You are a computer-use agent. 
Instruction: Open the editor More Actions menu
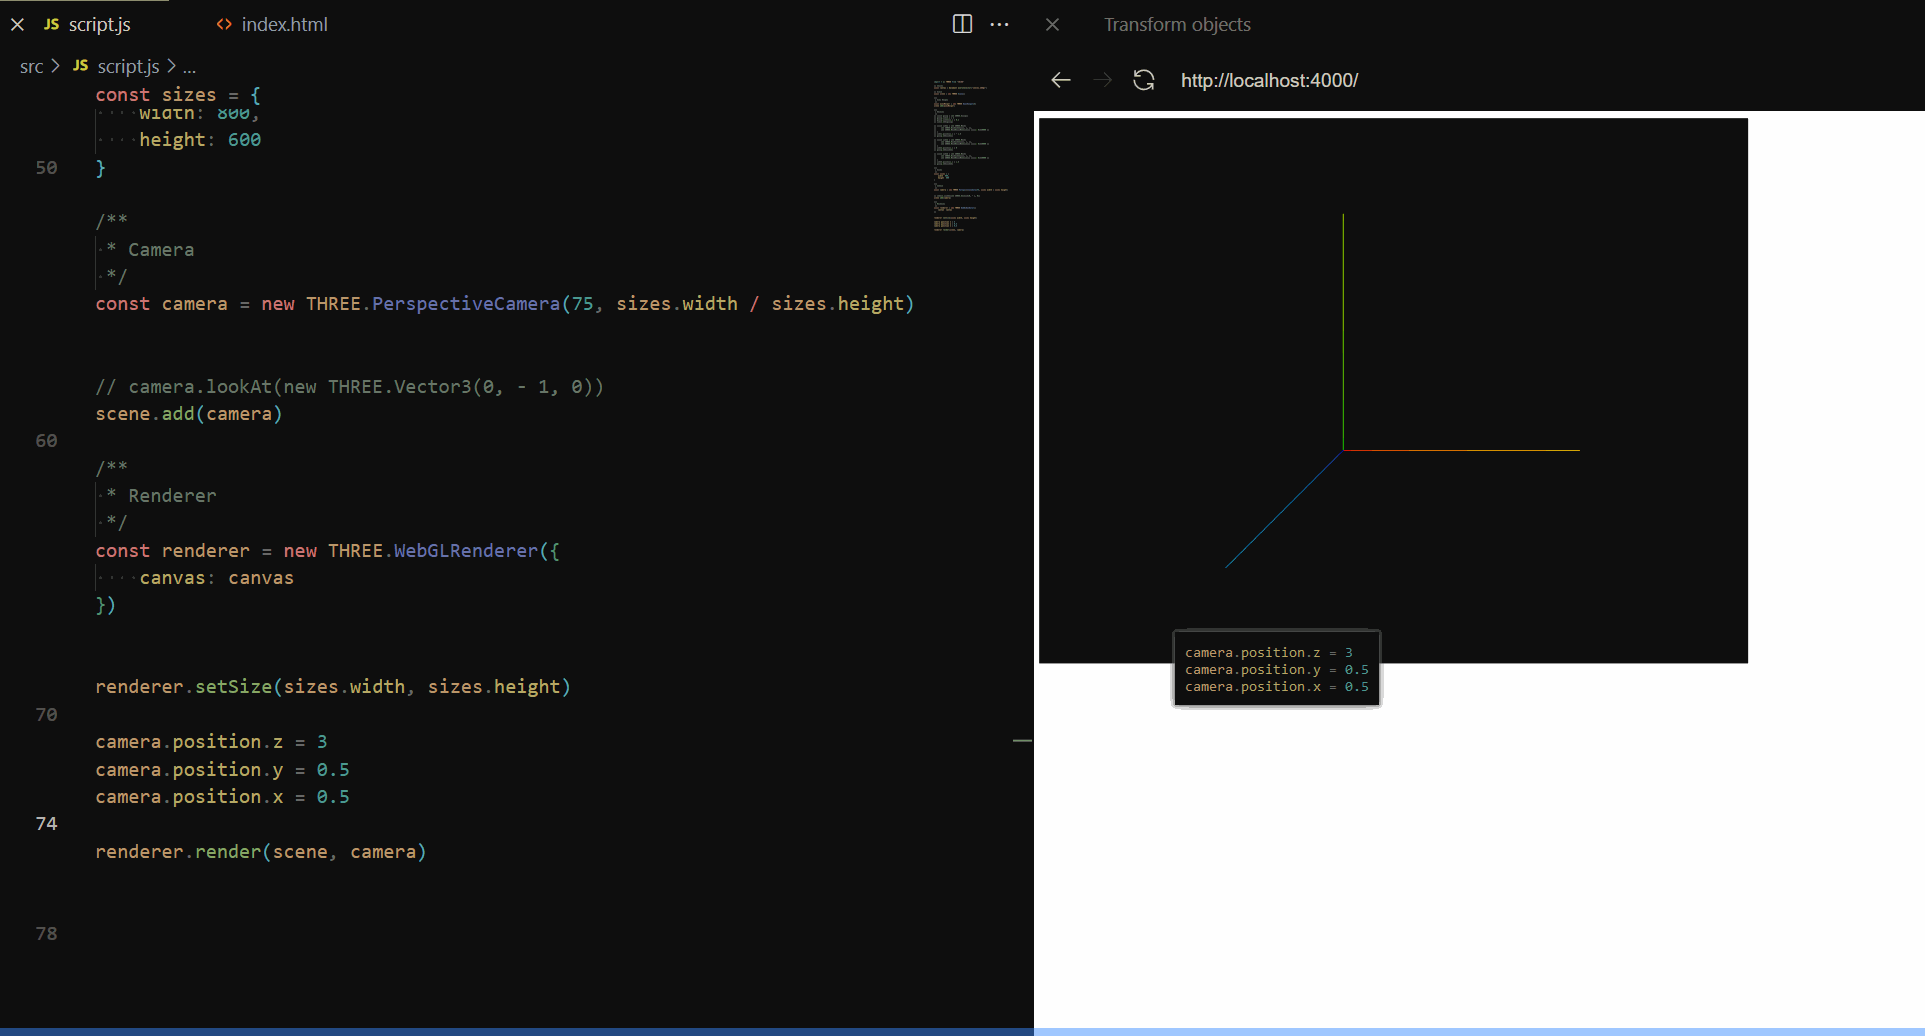point(999,24)
